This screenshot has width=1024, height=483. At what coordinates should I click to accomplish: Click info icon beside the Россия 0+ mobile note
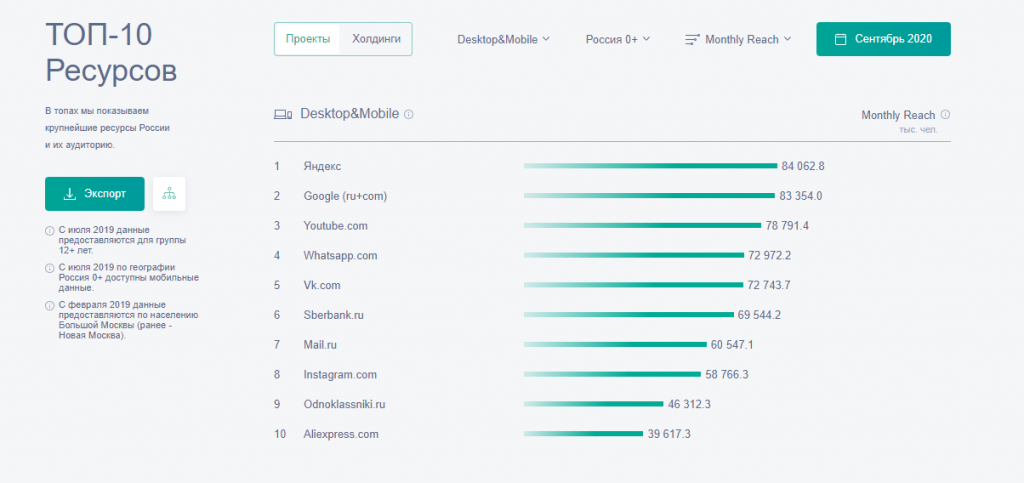pos(50,268)
